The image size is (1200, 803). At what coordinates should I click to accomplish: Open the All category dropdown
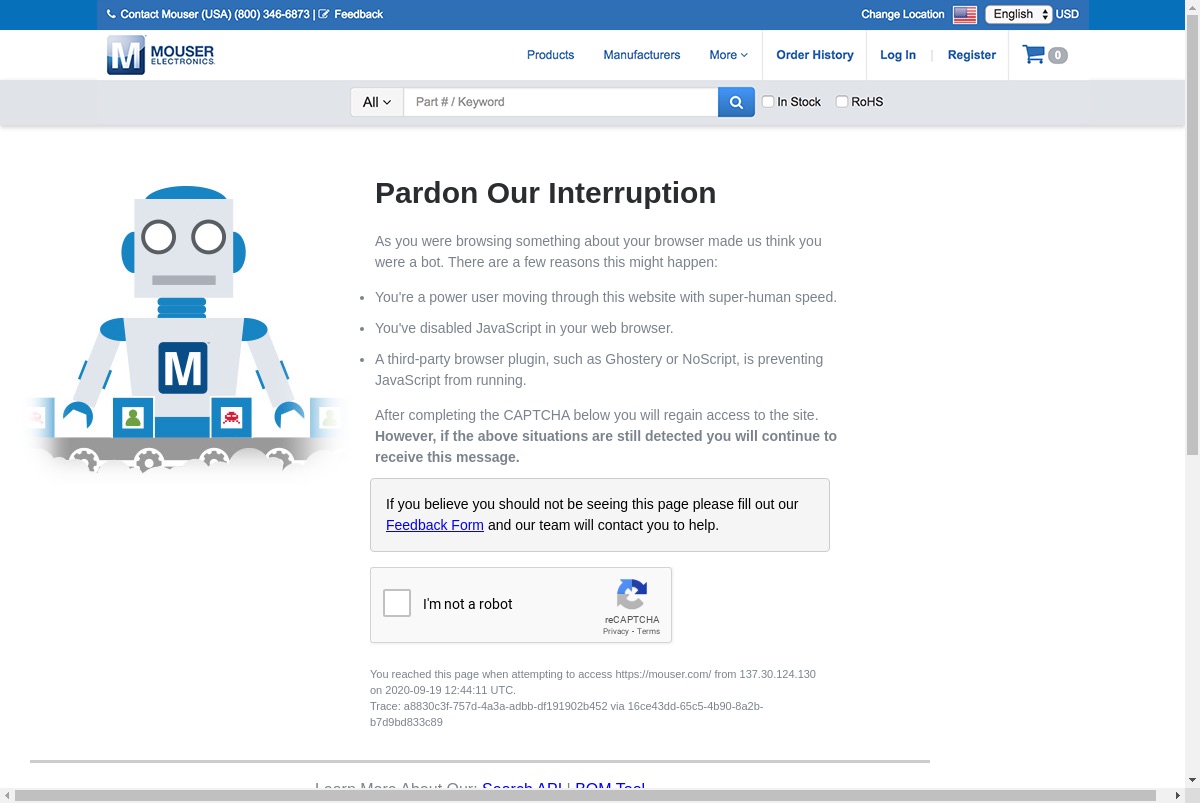pos(377,102)
